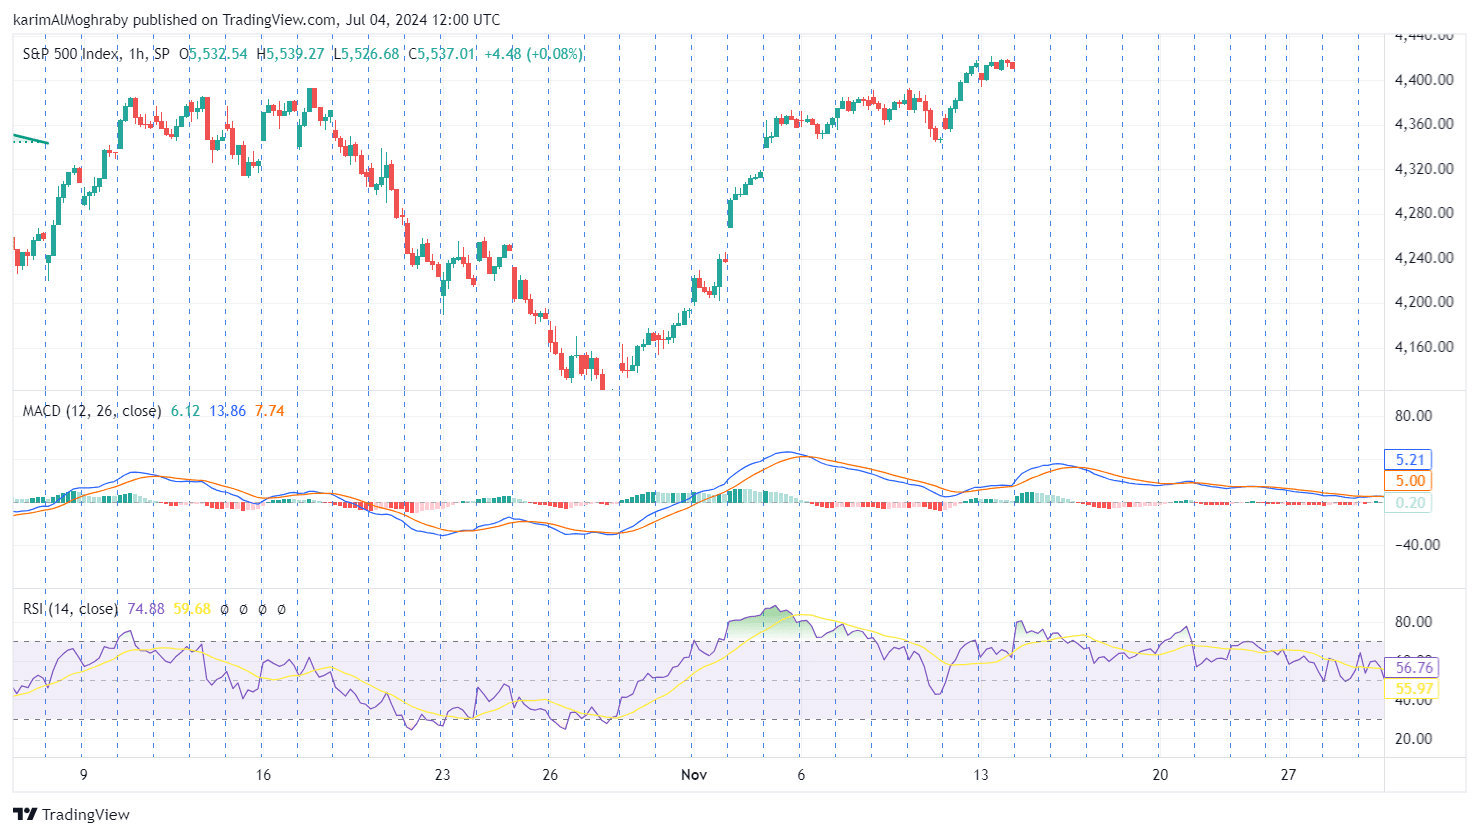Image resolution: width=1479 pixels, height=836 pixels.
Task: Click the Nov label on time axis
Action: click(x=694, y=775)
